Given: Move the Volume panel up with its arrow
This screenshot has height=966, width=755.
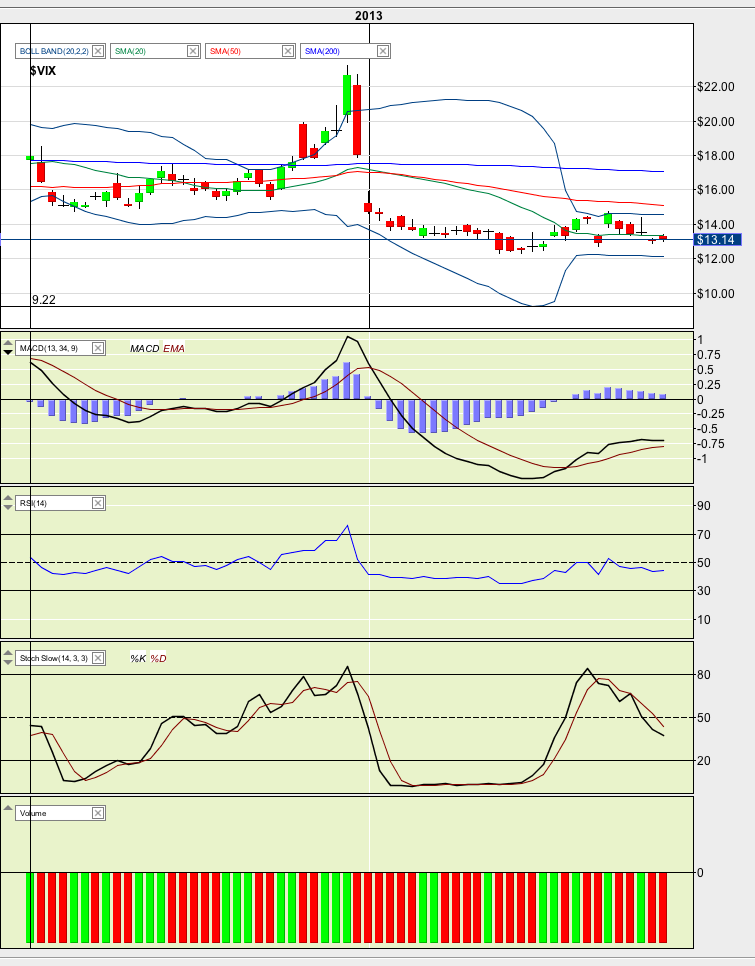Looking at the screenshot, I should point(8,809).
